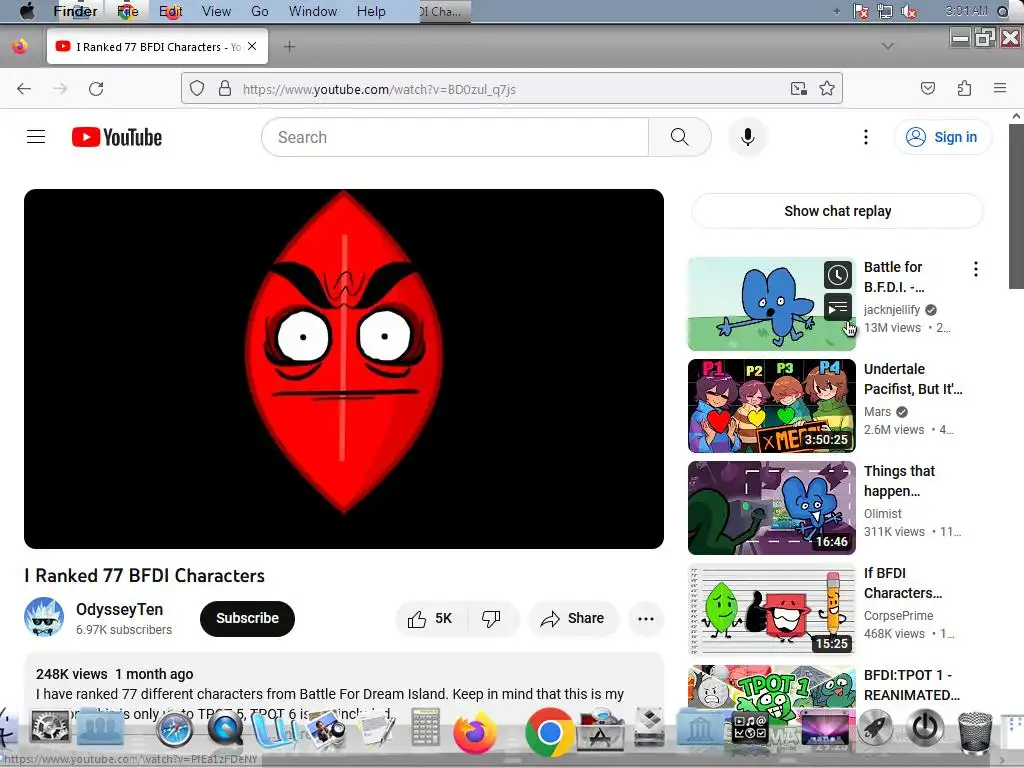Open the Window menu

313,11
